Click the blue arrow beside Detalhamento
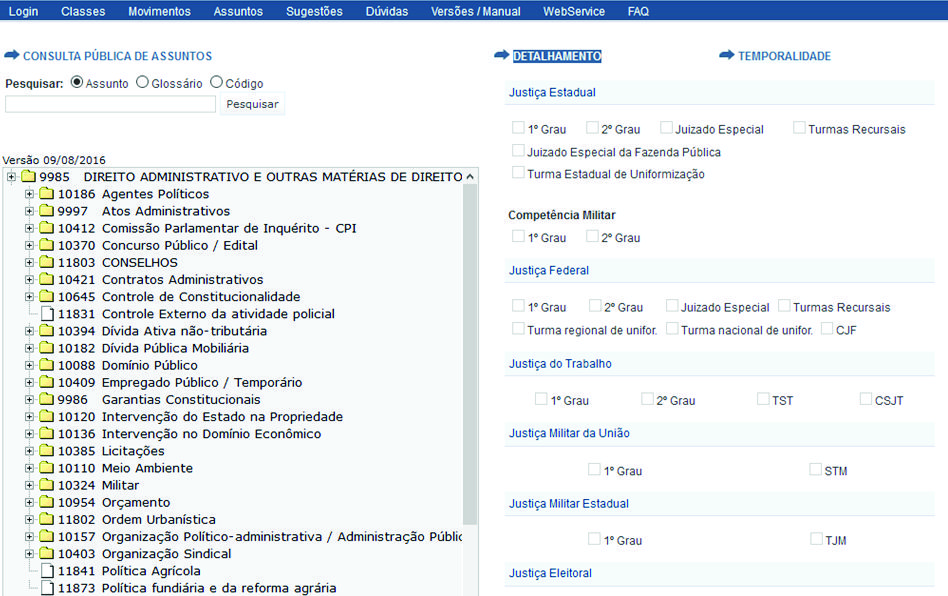The height and width of the screenshot is (596, 948). [502, 56]
